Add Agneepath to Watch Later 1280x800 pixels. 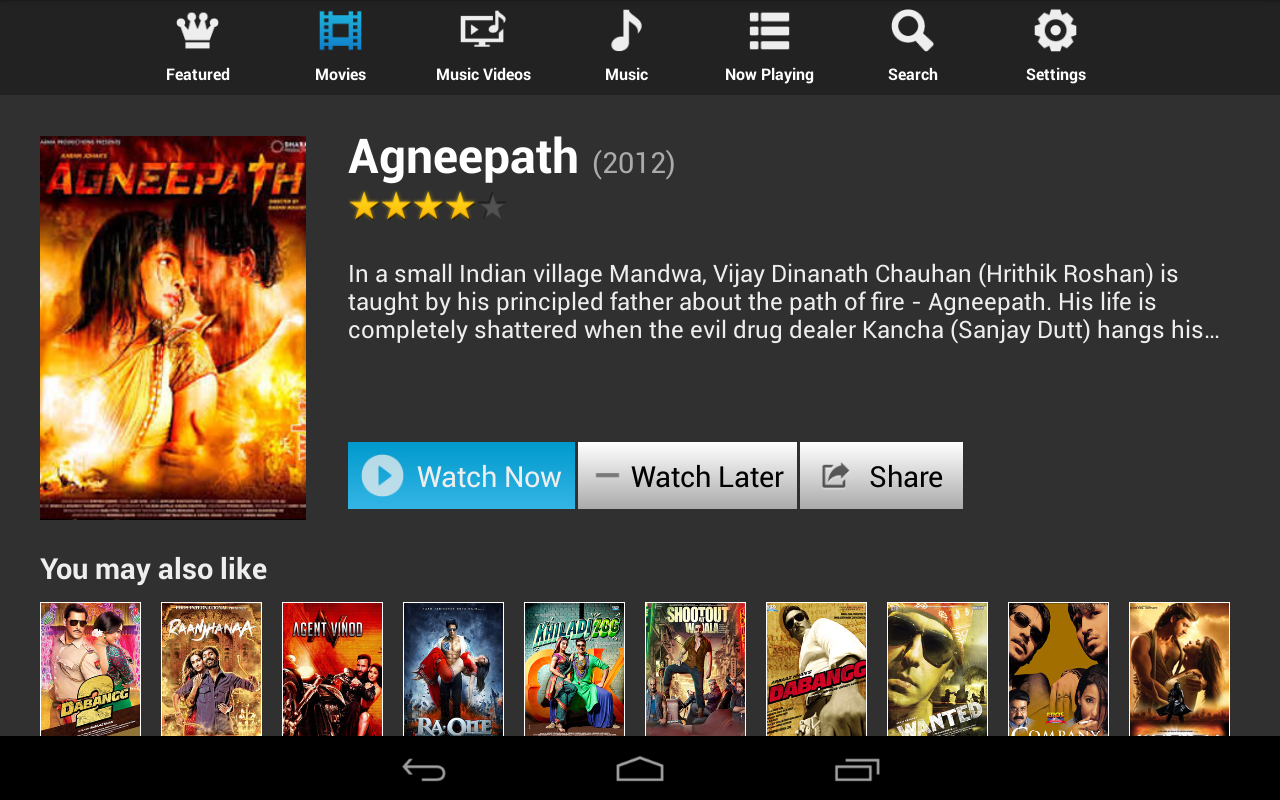(687, 476)
